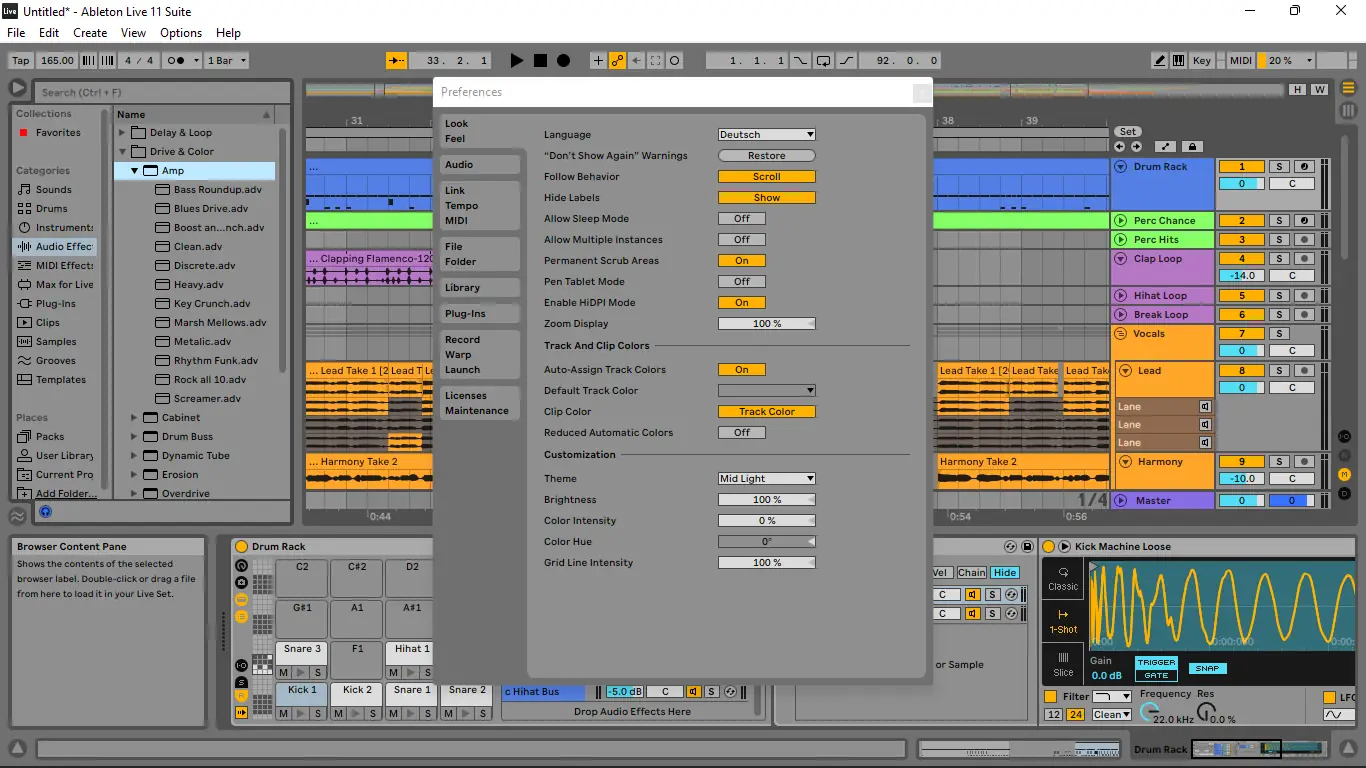
Task: Toggle the Loop switch in the transport bar
Action: pos(823,61)
